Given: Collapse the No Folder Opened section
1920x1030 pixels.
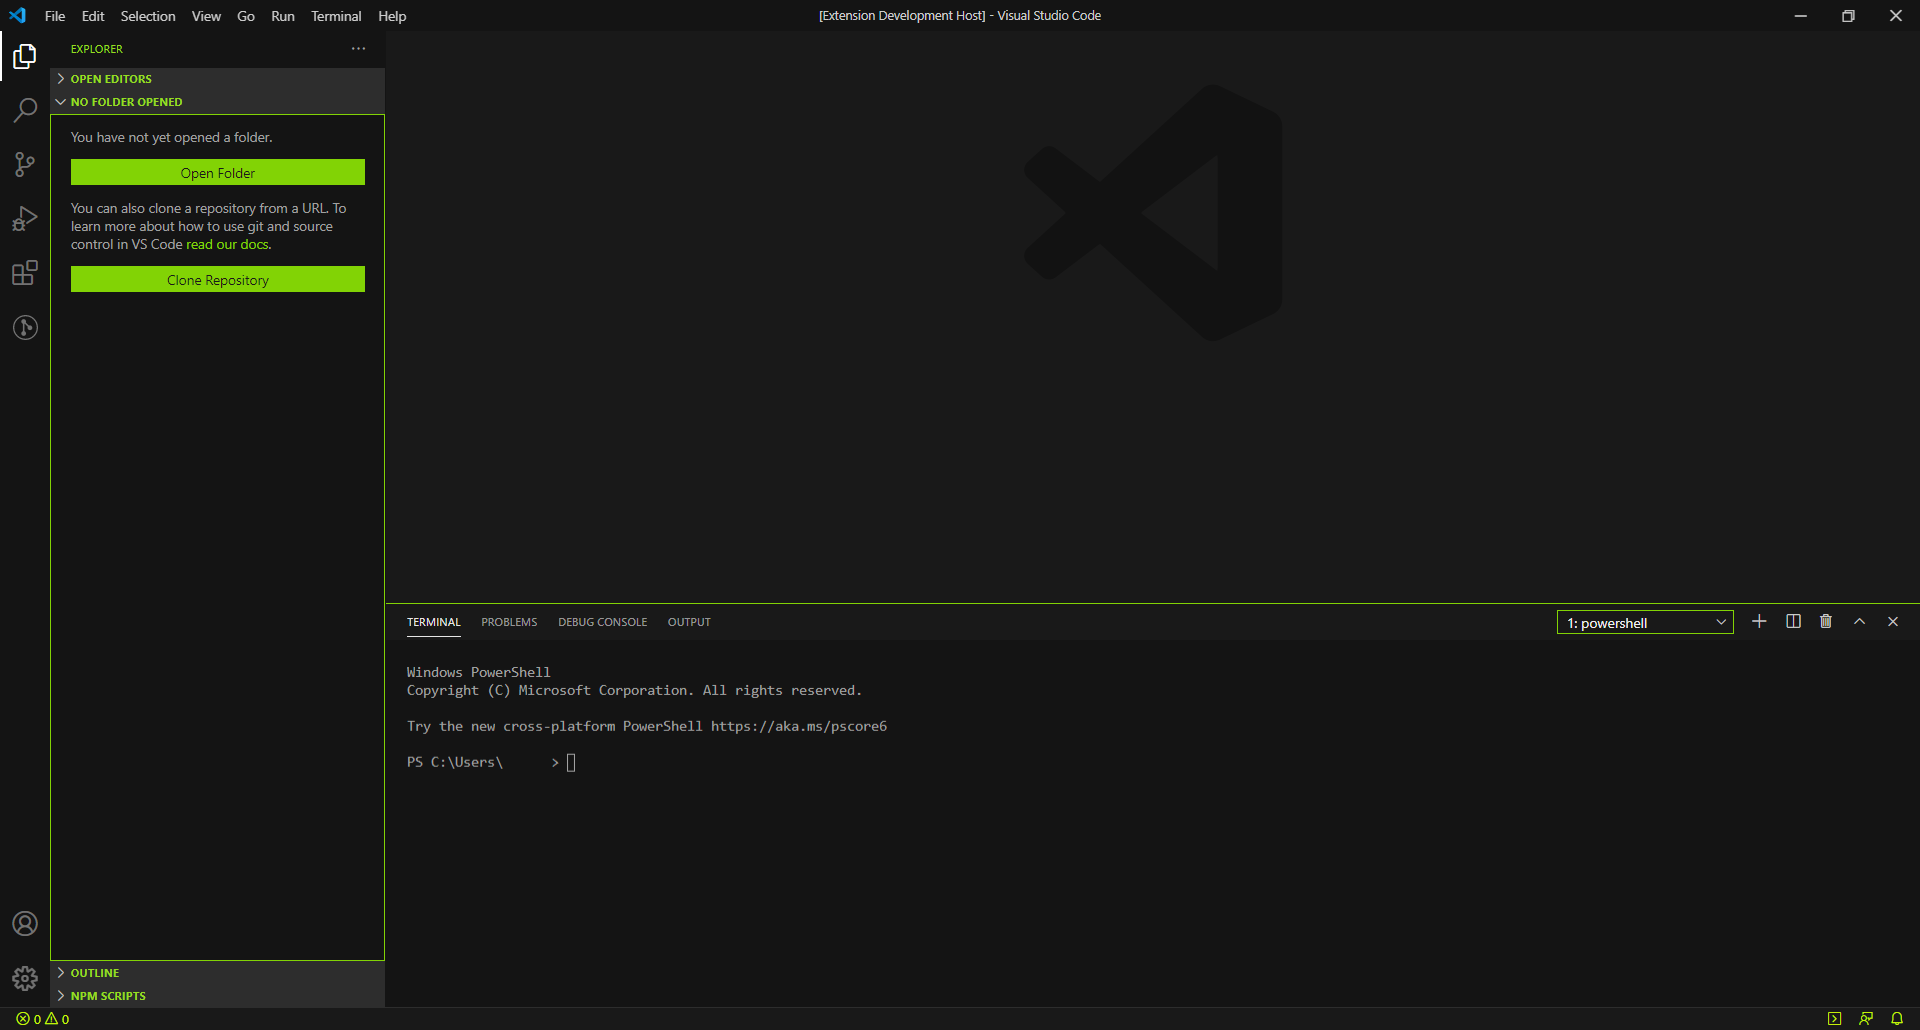Looking at the screenshot, I should click(x=217, y=102).
